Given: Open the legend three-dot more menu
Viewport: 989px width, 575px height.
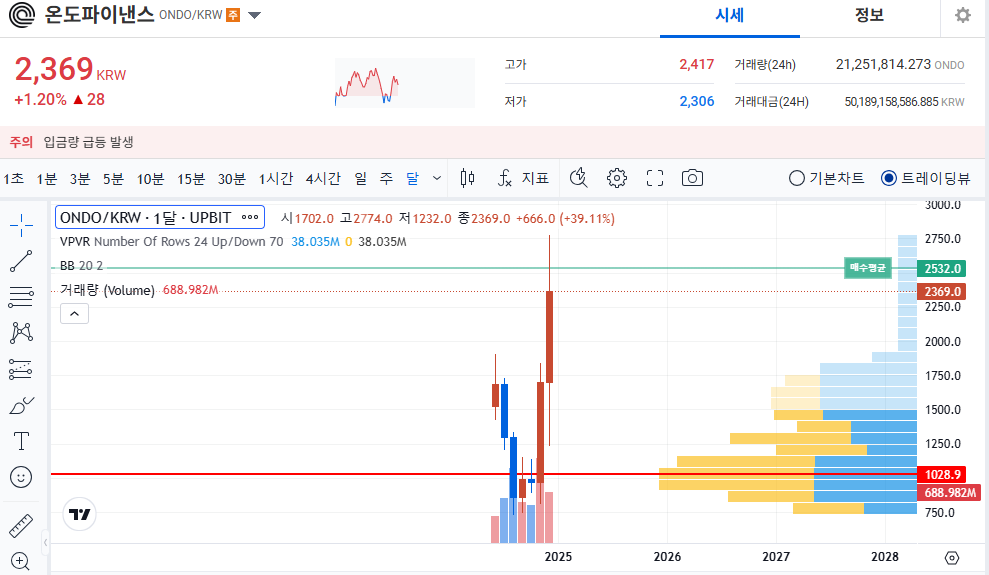Looking at the screenshot, I should coord(250,217).
